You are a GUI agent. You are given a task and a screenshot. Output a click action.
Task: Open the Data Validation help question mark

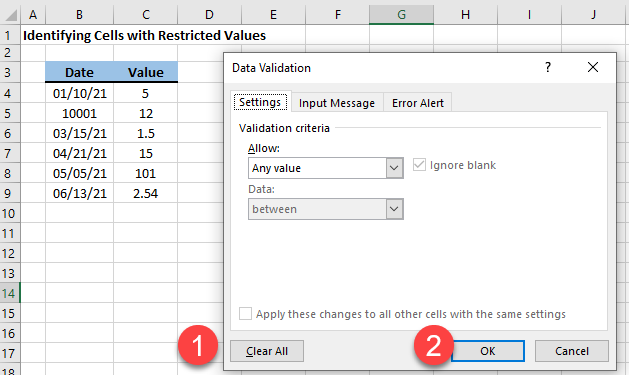tap(548, 67)
